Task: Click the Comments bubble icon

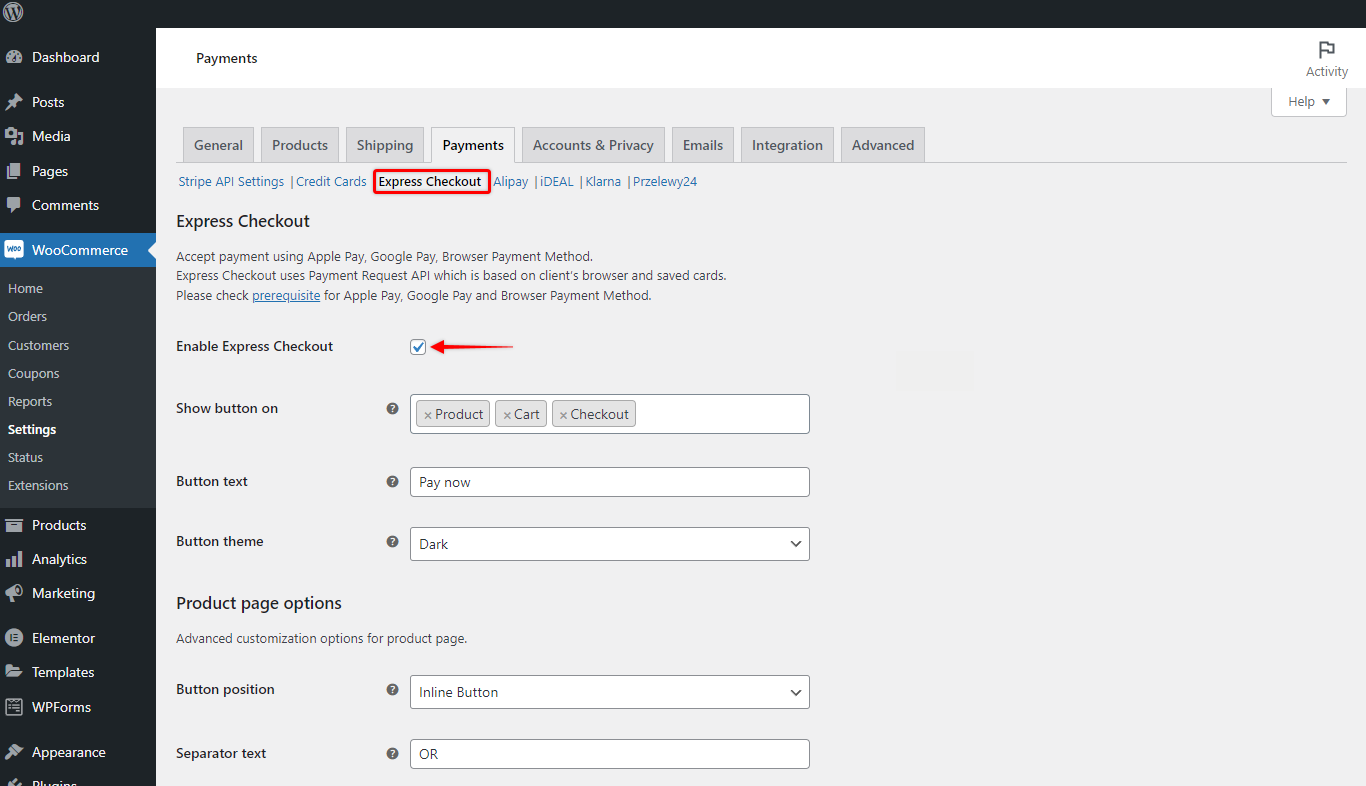Action: click(14, 205)
